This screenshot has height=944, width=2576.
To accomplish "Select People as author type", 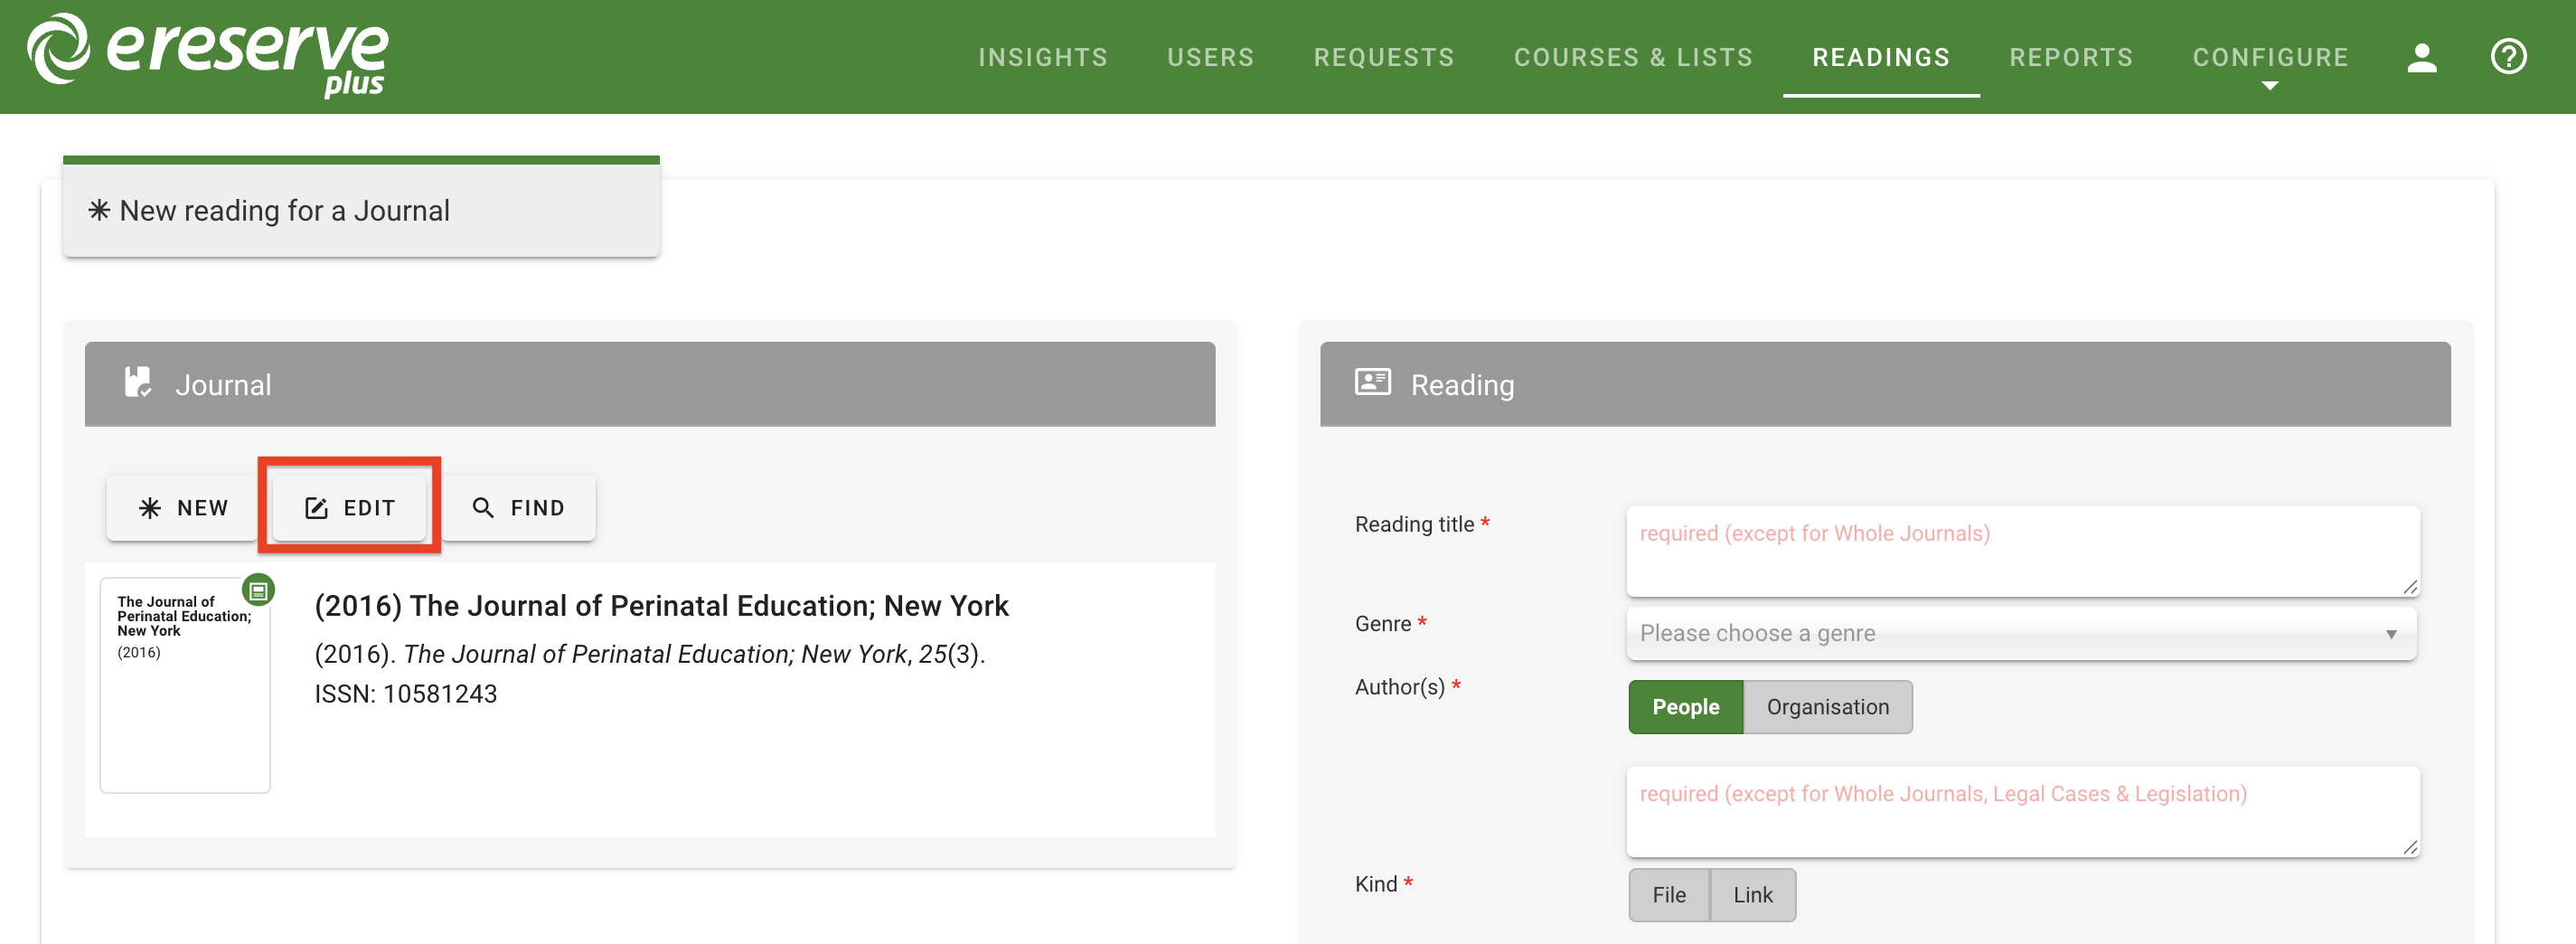I will coord(1685,707).
